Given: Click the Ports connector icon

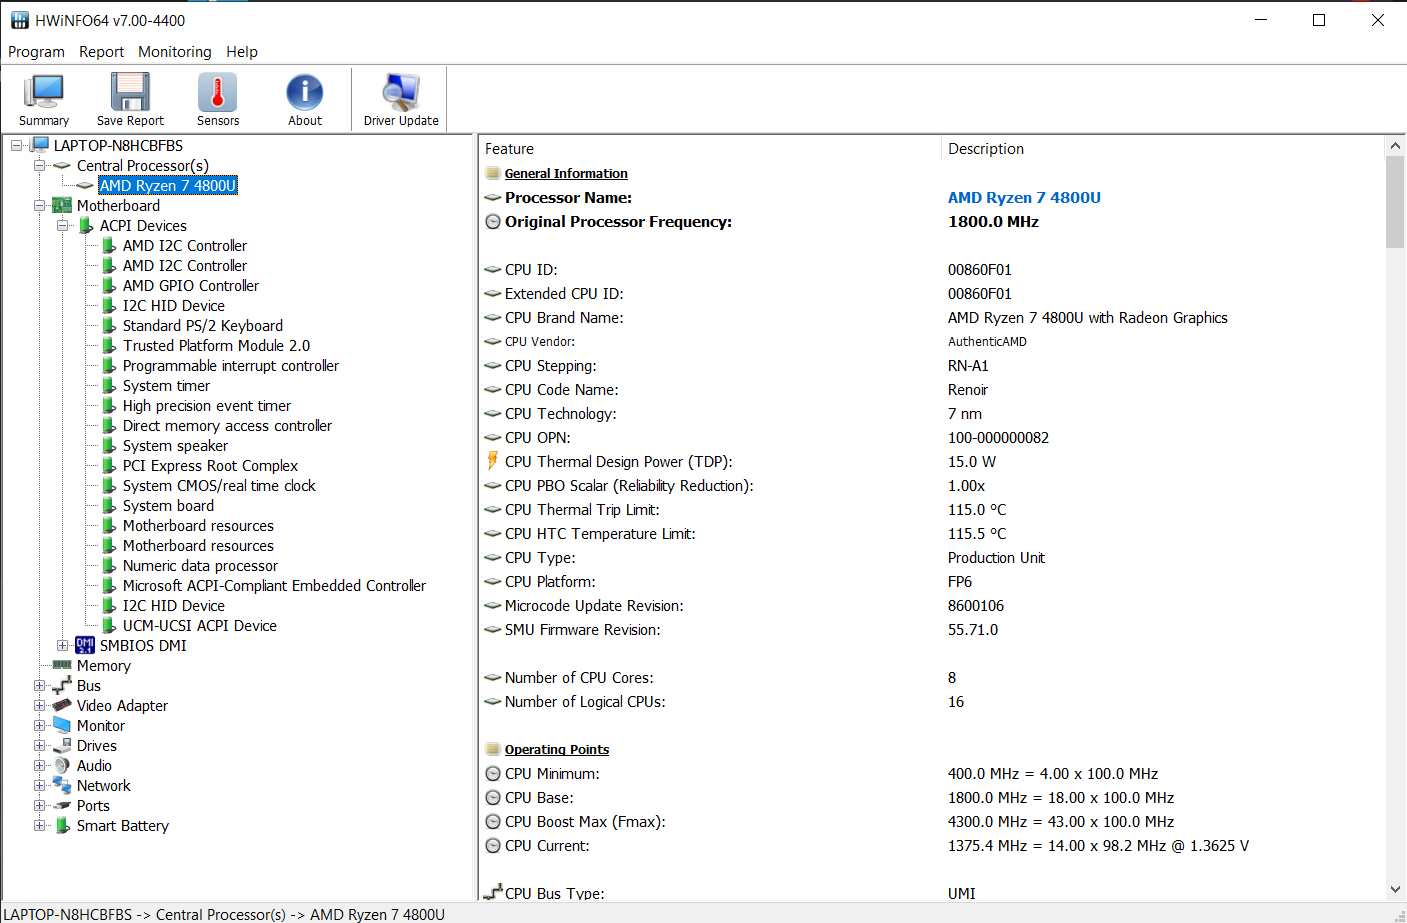Looking at the screenshot, I should (x=62, y=806).
